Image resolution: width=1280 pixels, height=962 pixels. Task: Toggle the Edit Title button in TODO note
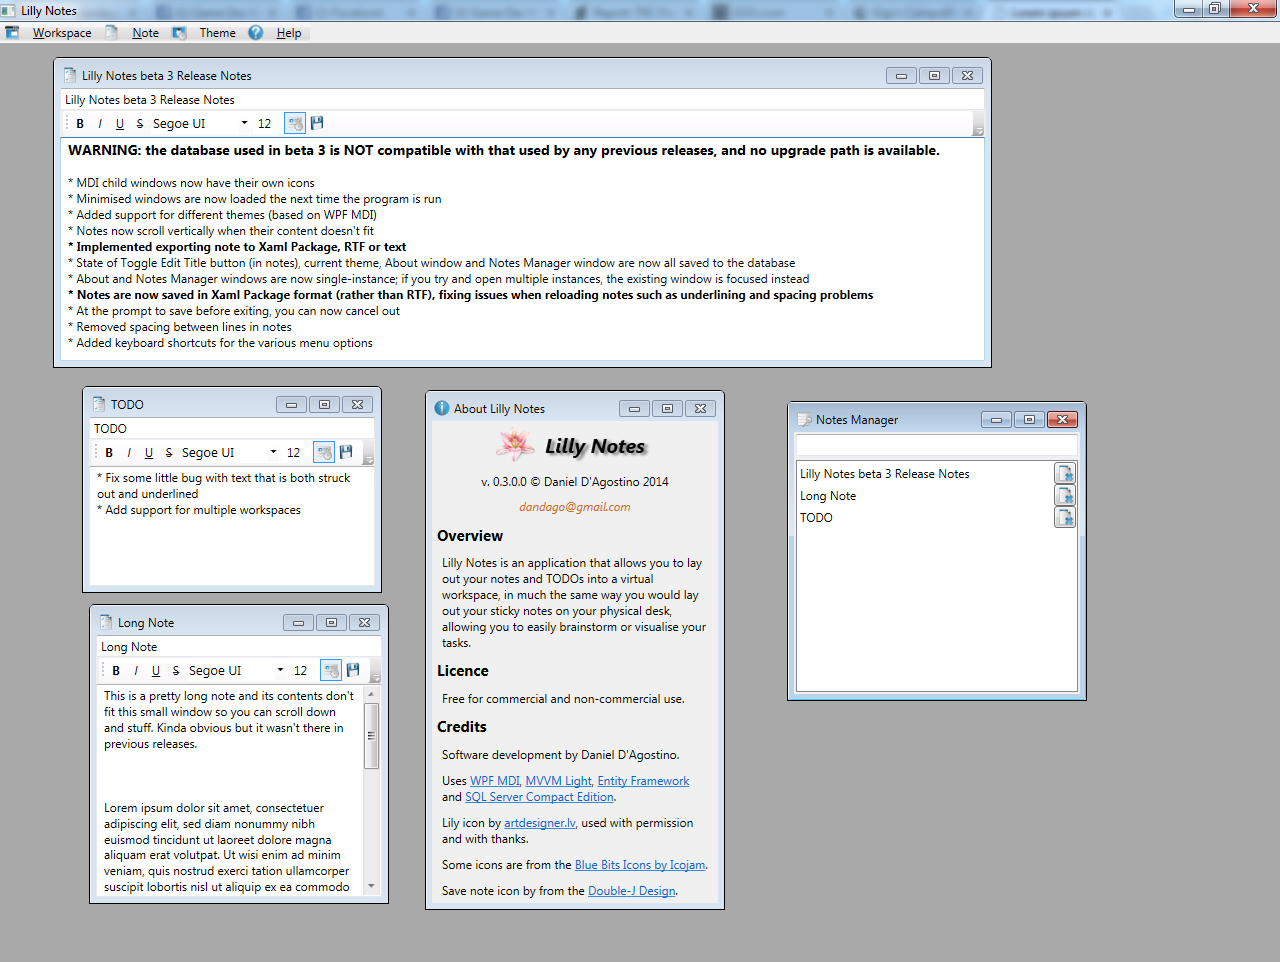pos(324,452)
